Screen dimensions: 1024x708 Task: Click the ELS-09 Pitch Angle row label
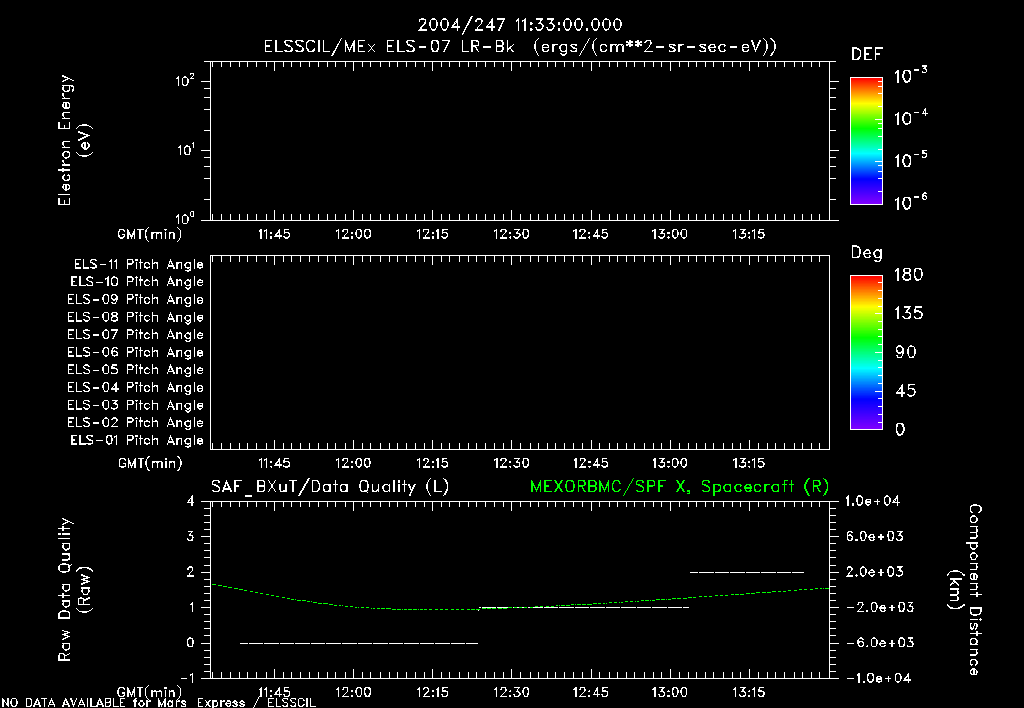click(x=136, y=300)
